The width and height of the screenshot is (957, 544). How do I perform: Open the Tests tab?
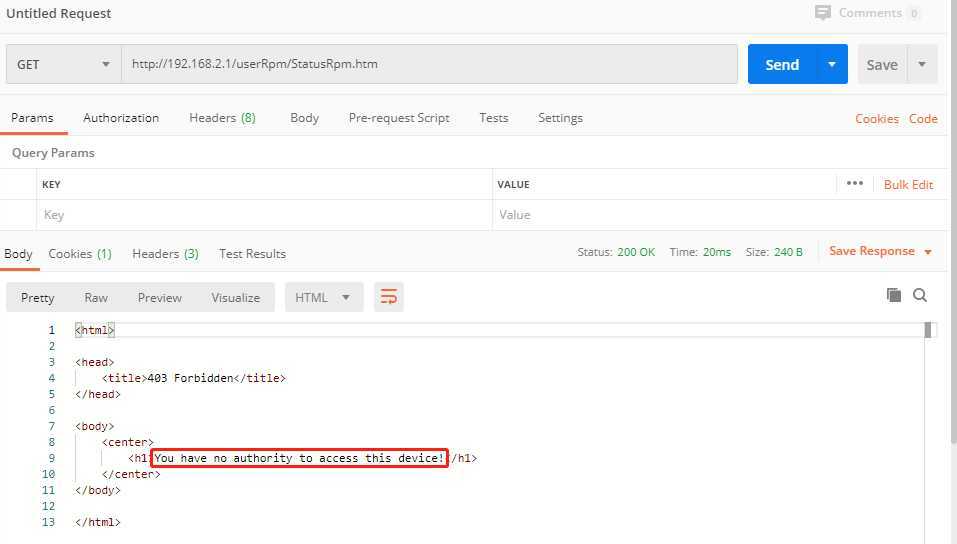tap(494, 118)
